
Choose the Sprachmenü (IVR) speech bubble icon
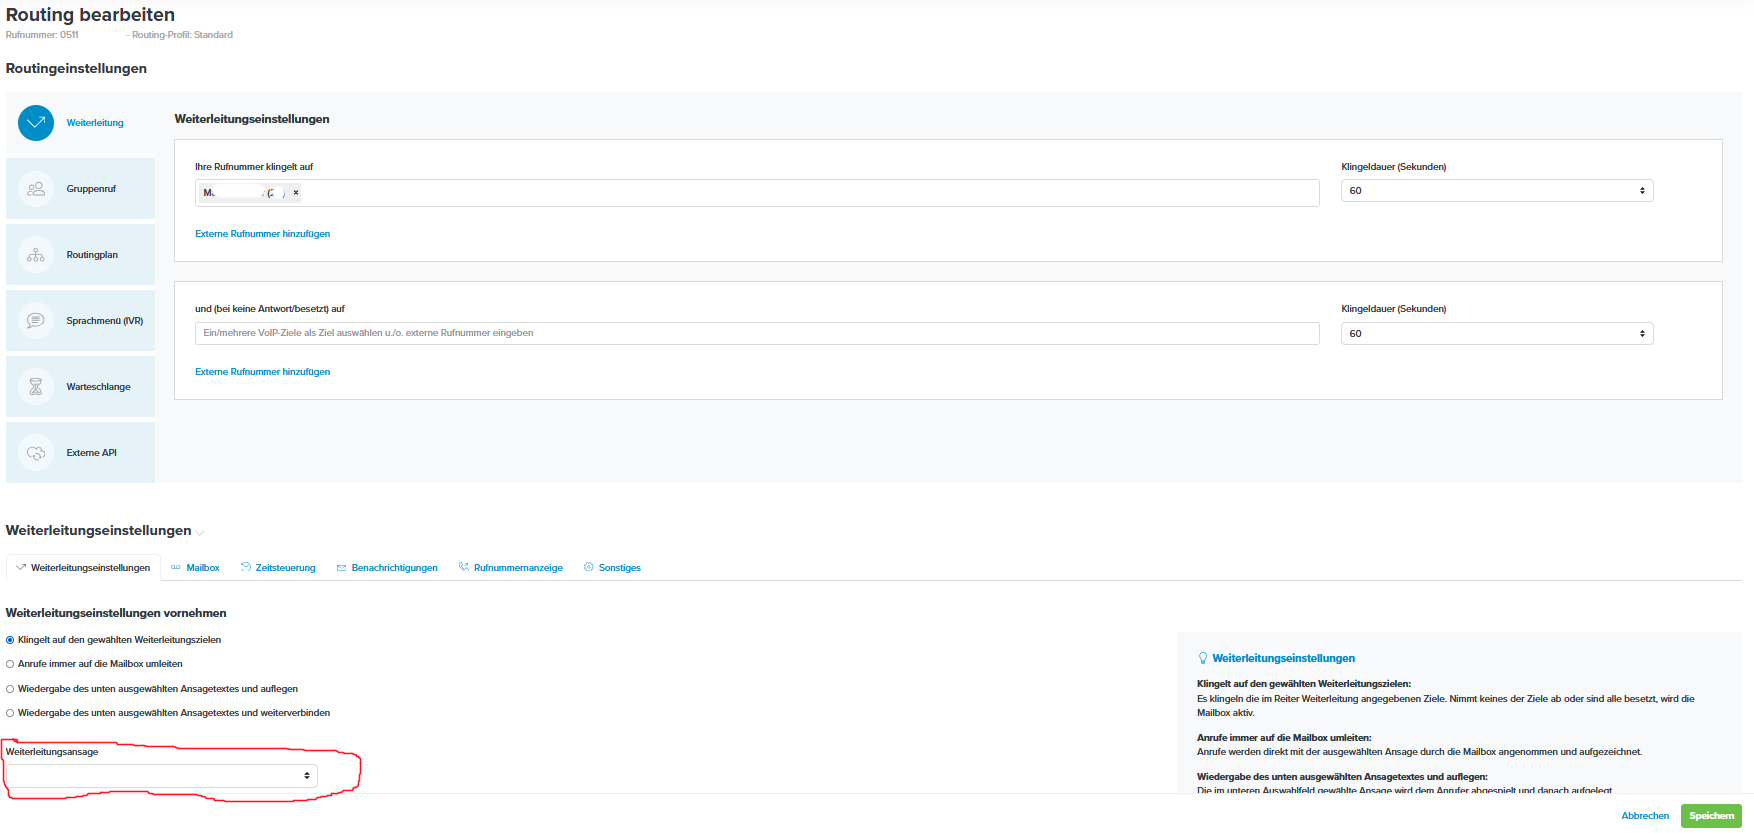[x=36, y=321]
